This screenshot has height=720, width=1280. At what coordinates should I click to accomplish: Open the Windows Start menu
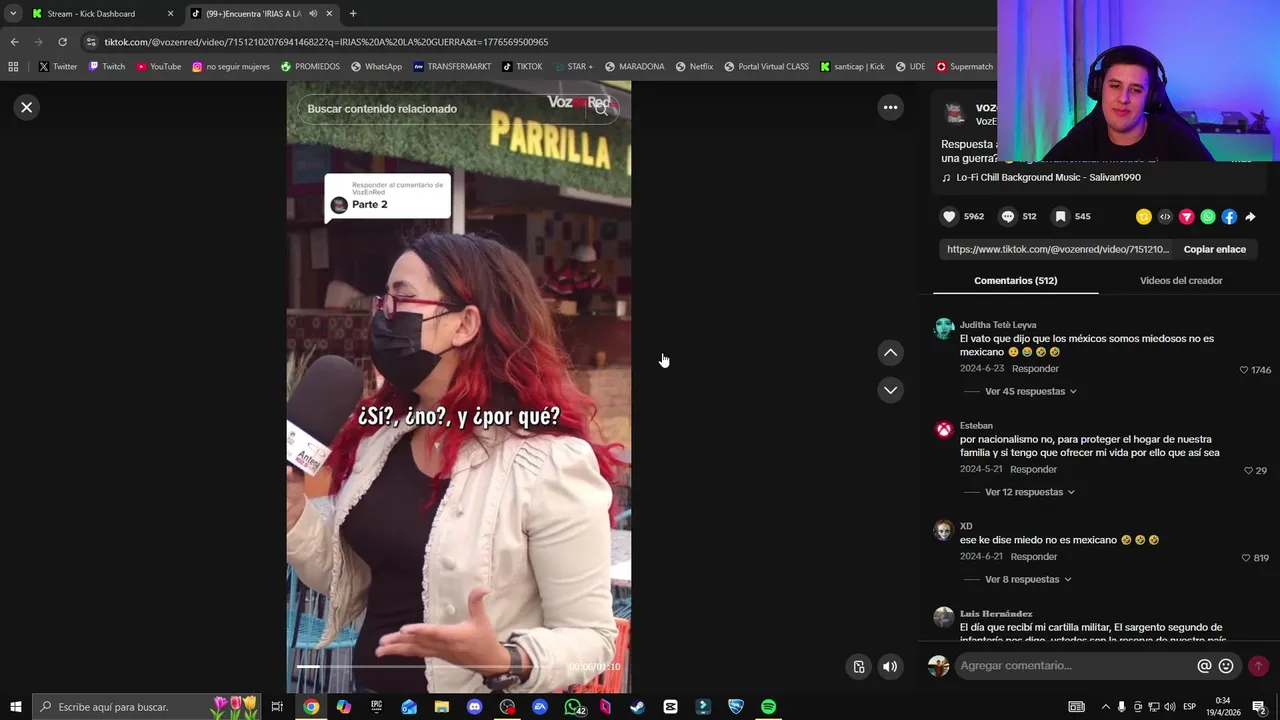click(x=16, y=707)
